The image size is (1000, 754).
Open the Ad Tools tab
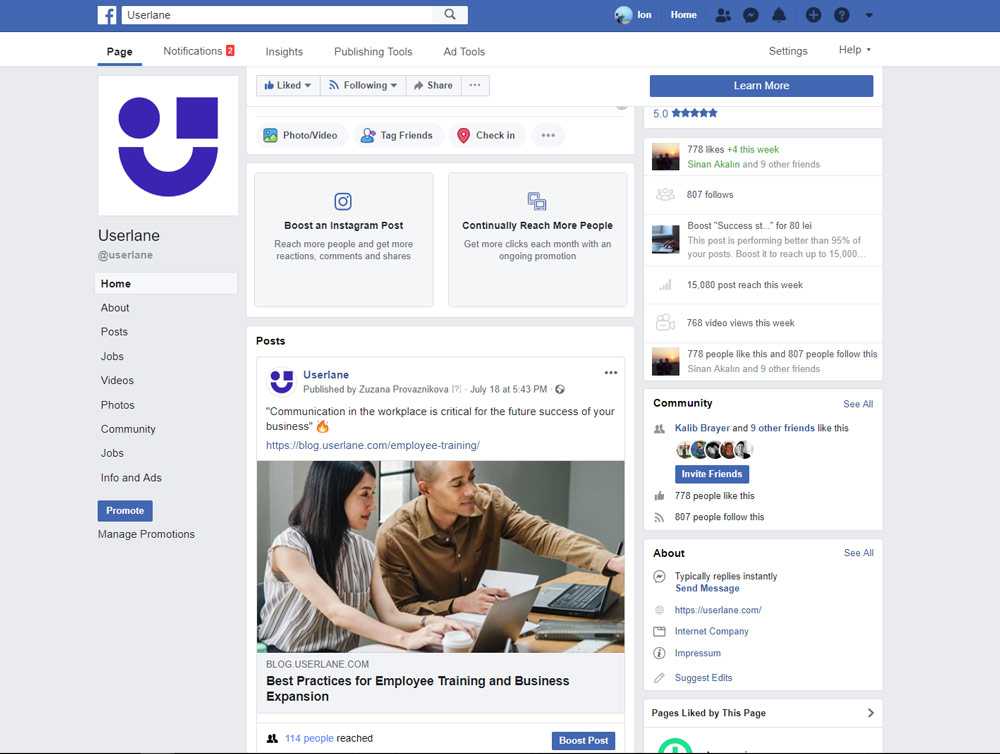[x=464, y=52]
